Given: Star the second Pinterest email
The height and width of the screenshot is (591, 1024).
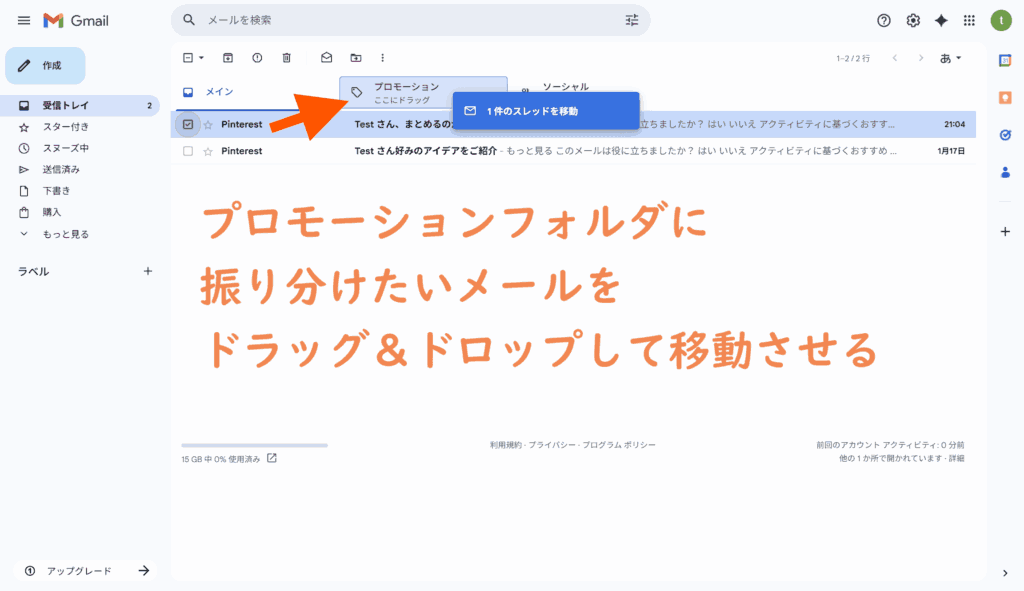Looking at the screenshot, I should (x=208, y=151).
